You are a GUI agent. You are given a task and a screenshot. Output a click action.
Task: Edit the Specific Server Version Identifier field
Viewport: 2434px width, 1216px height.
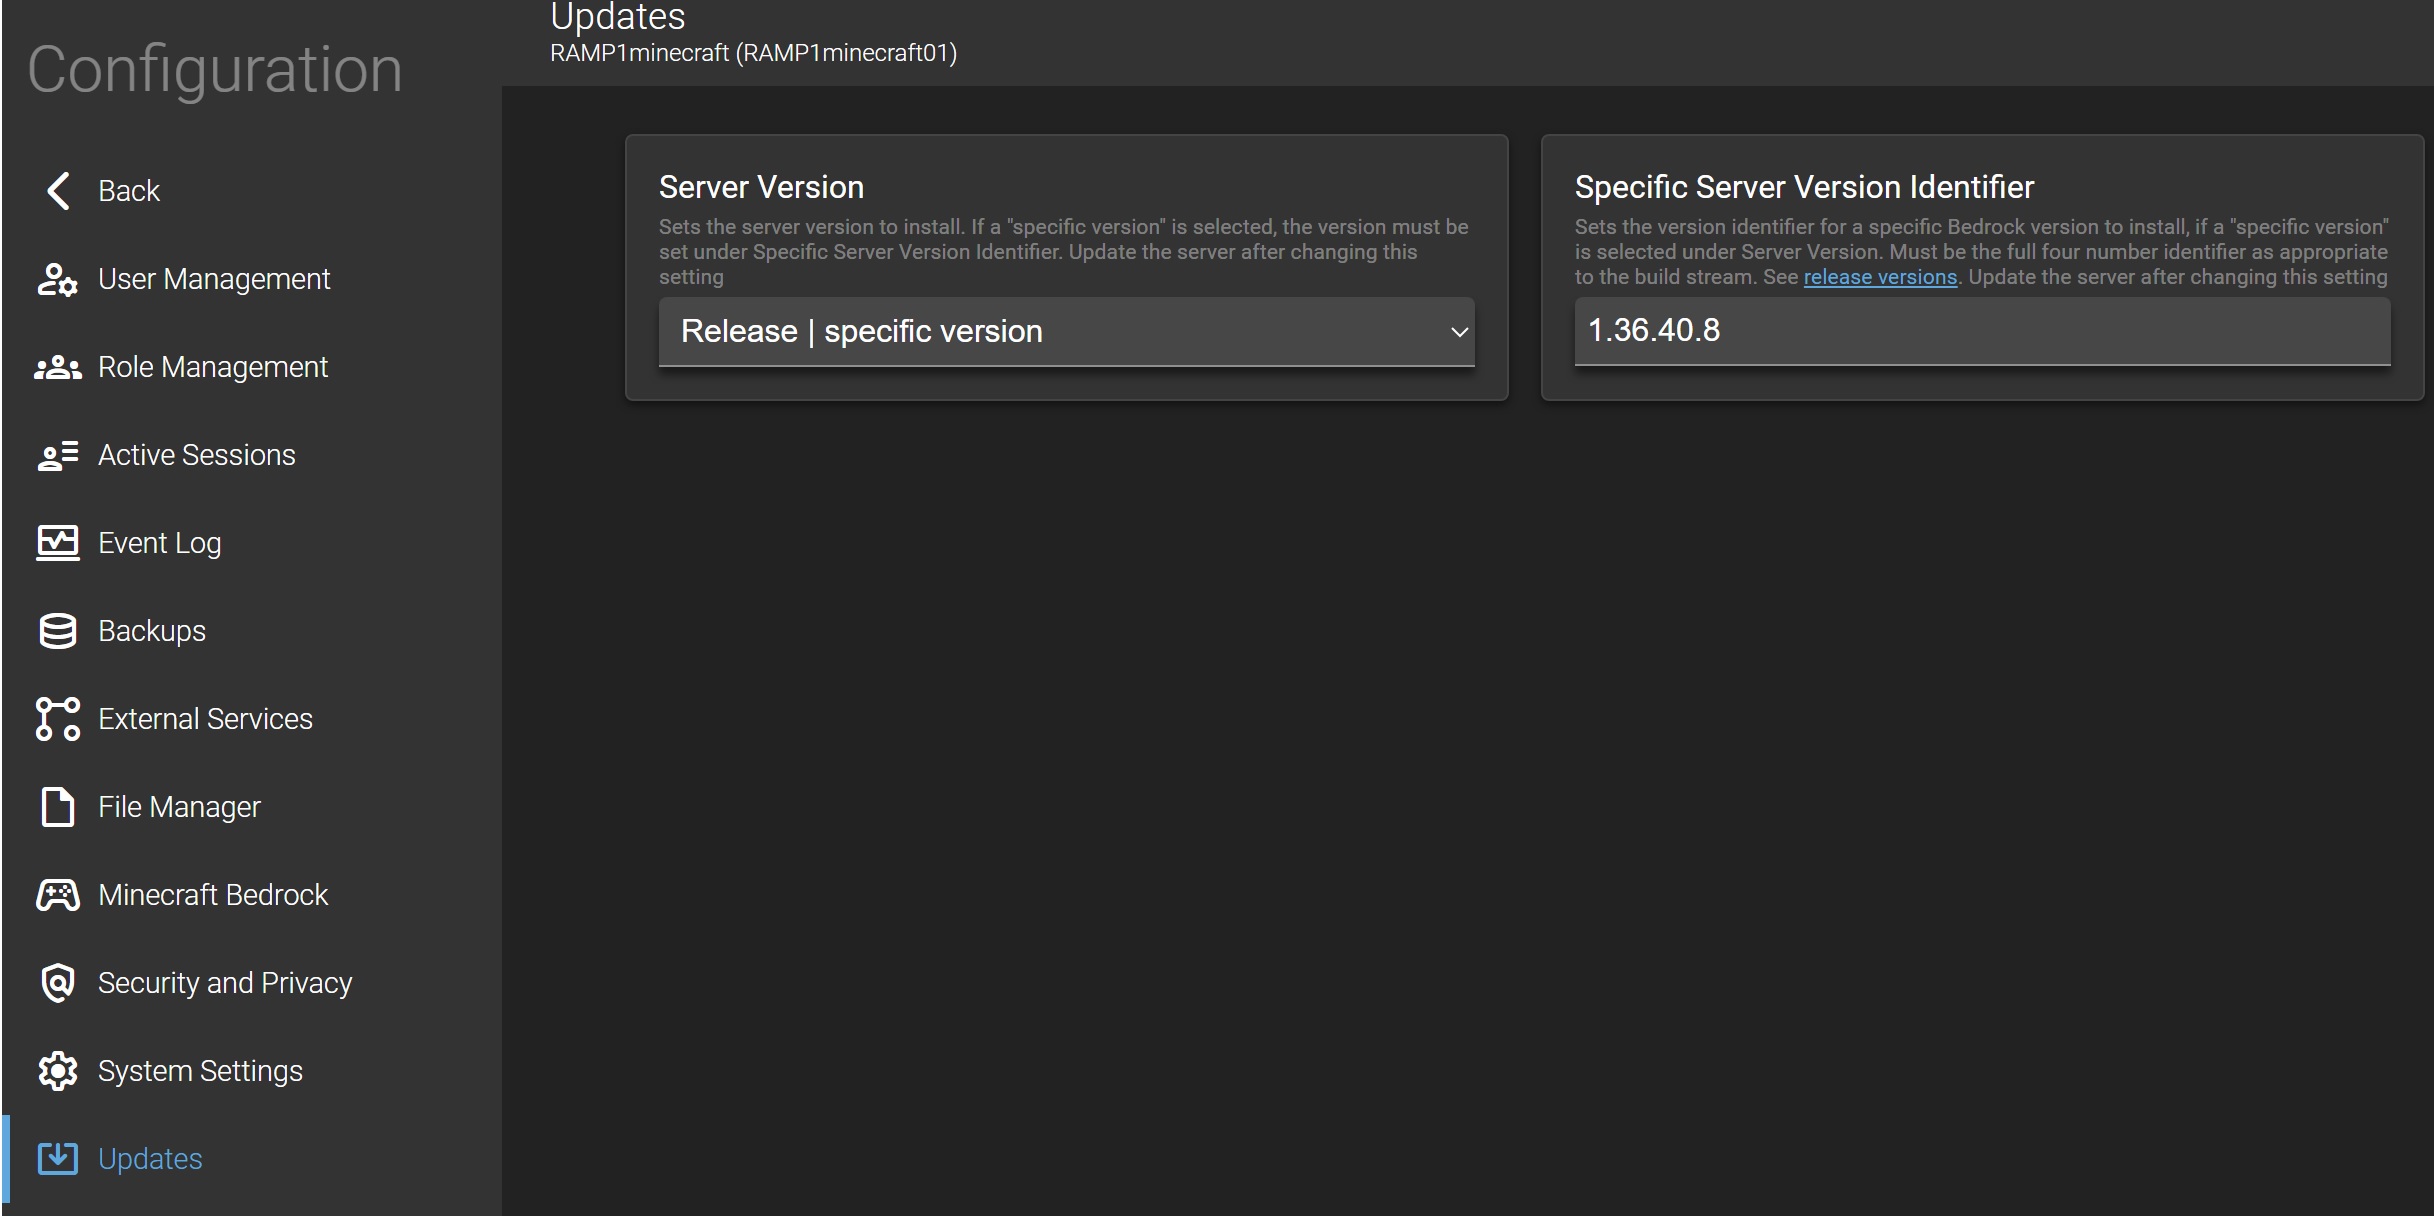[1982, 331]
